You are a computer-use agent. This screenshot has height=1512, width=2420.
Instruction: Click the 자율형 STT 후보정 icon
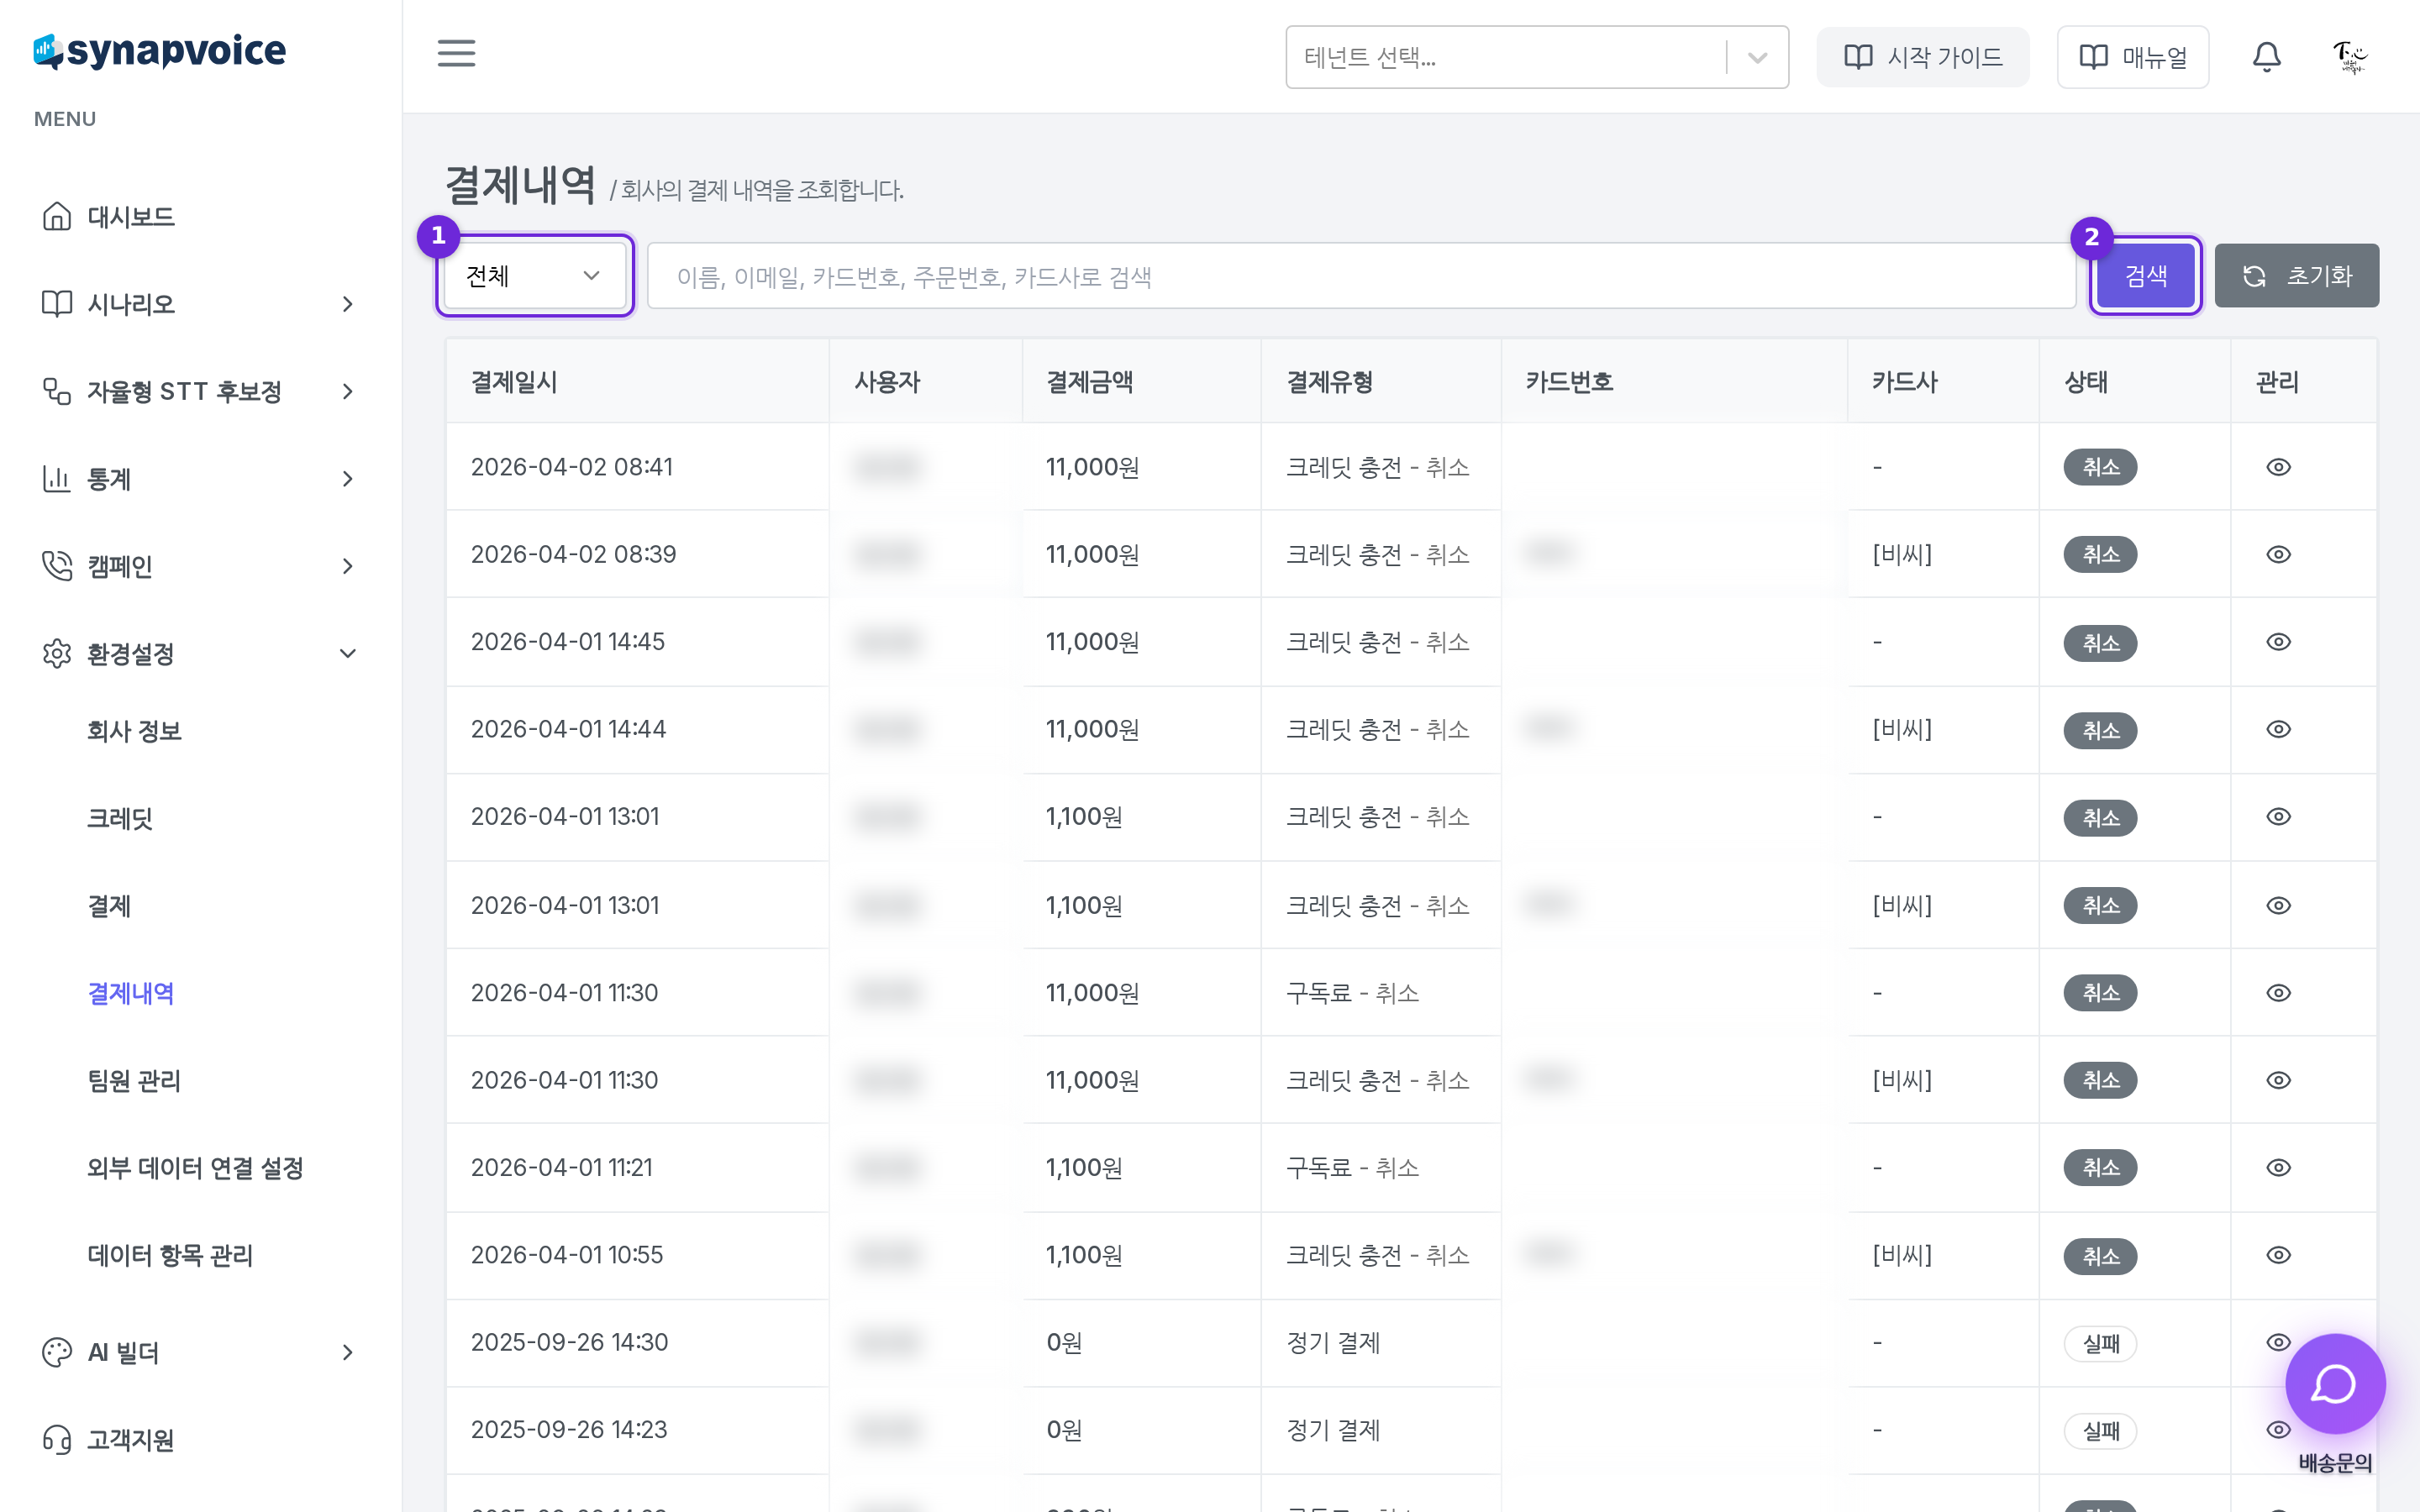tap(57, 391)
